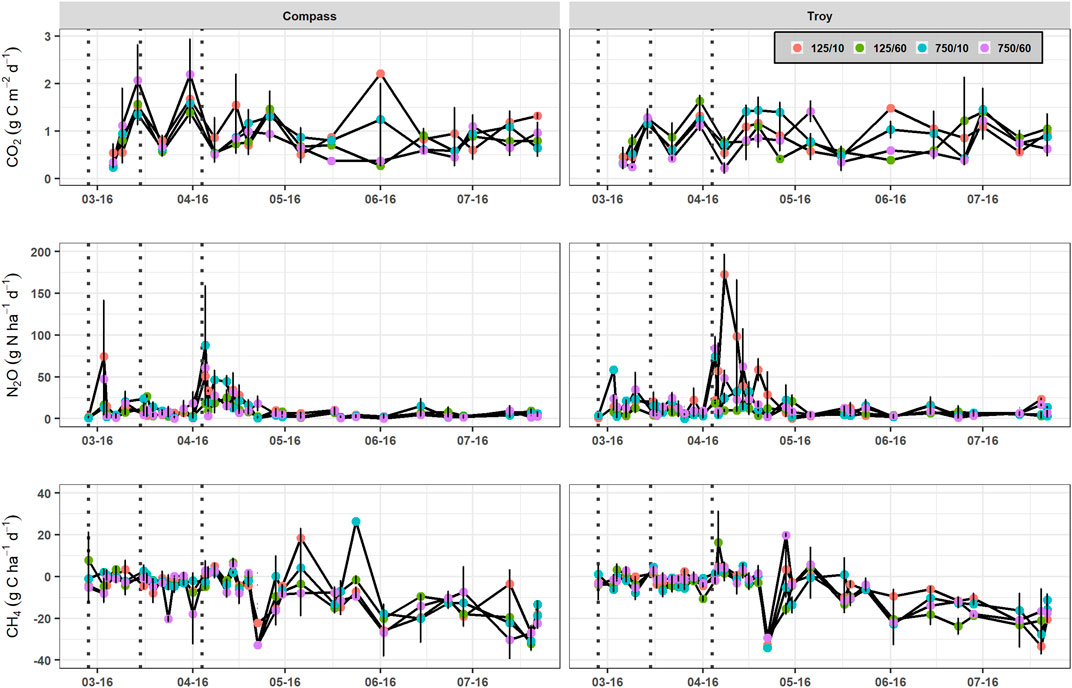Click the purple peak near 20 in Troy CH4
Screen dimensions: 1072x688
pyautogui.click(x=786, y=535)
